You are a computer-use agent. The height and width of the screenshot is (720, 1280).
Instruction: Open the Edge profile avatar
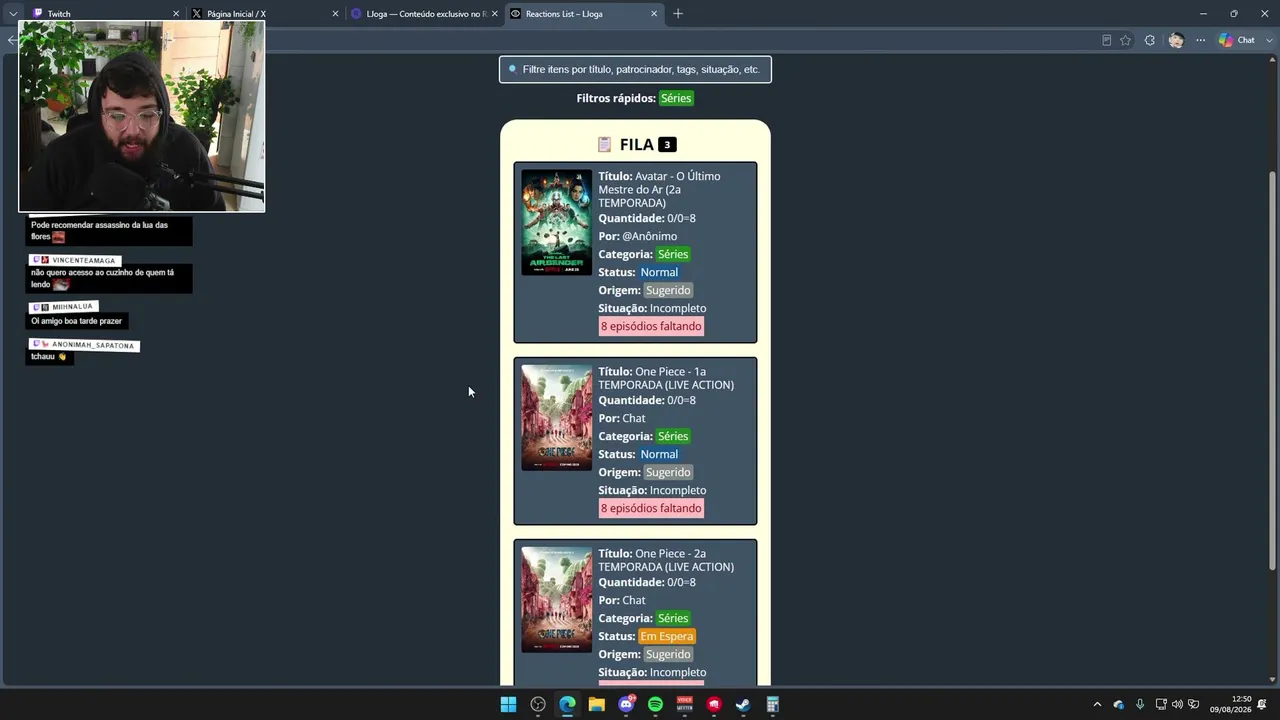[1176, 40]
